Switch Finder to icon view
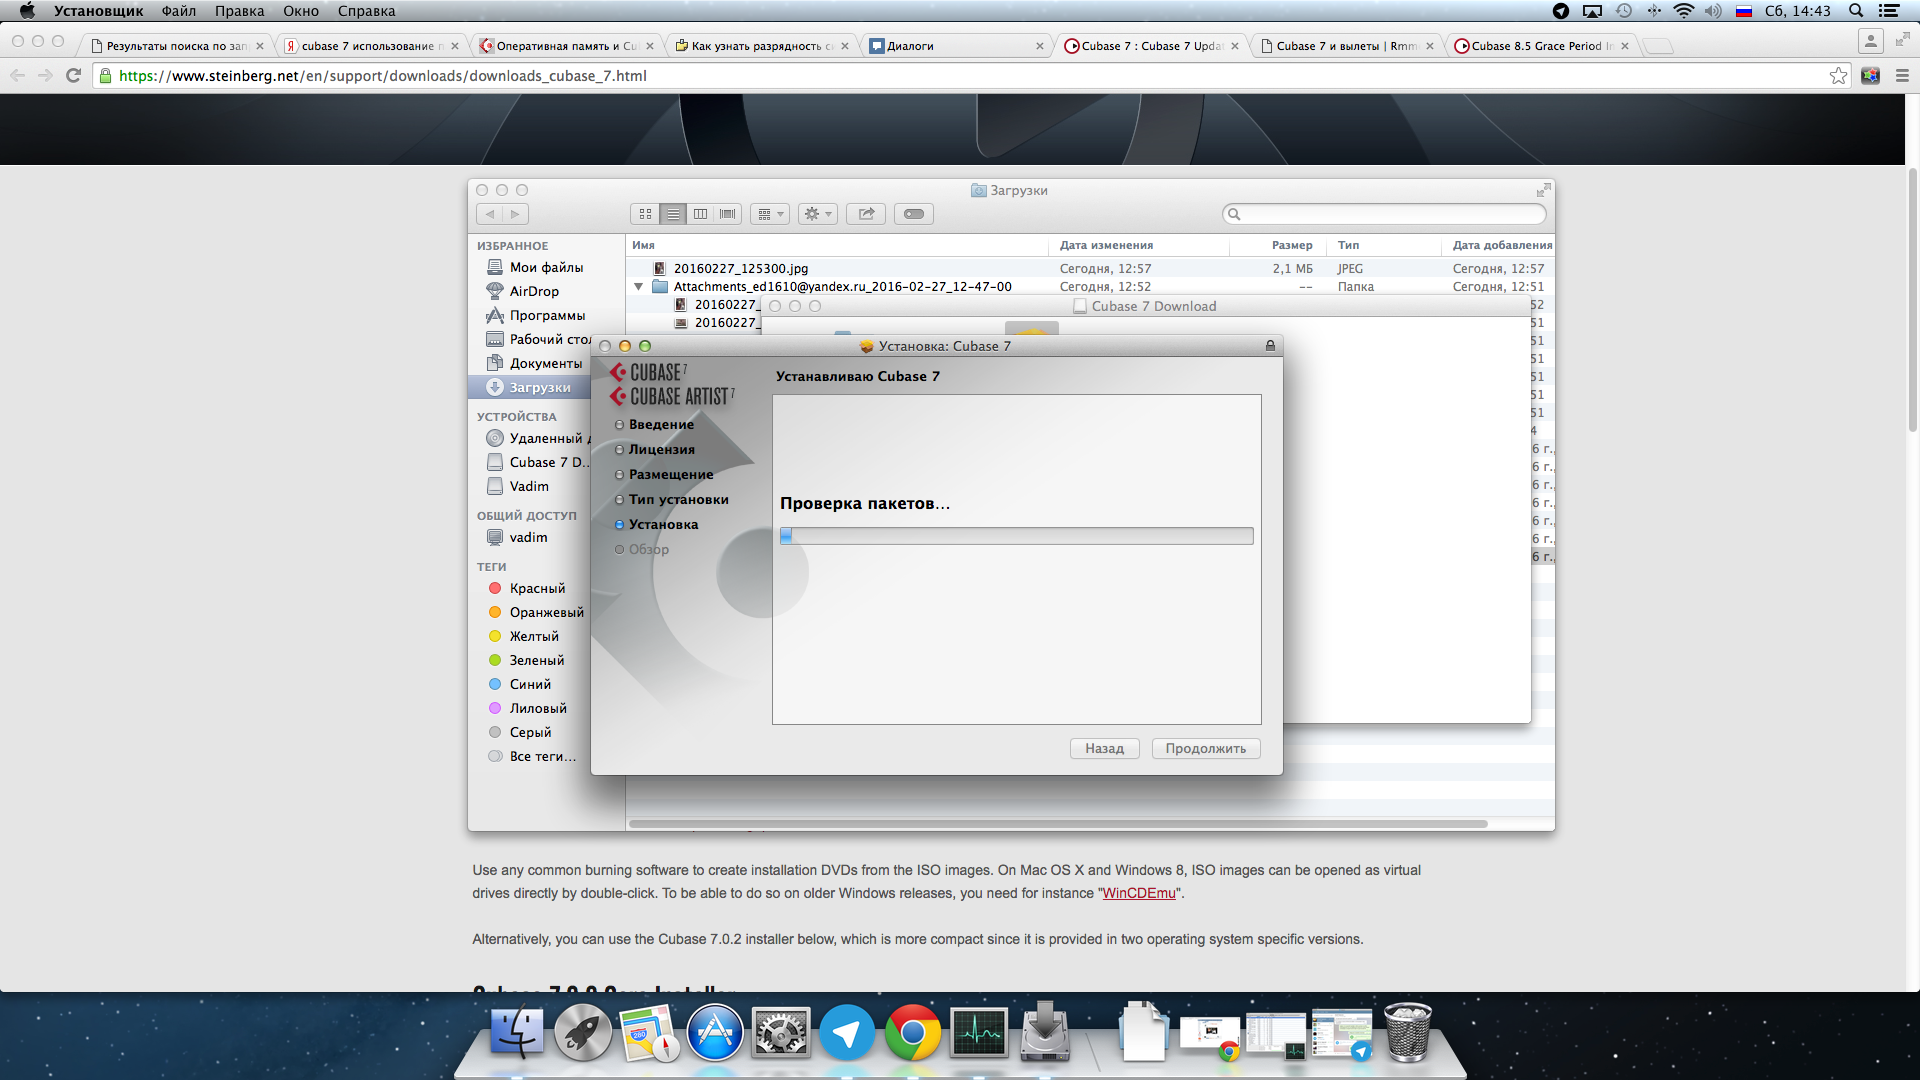Screen dimensions: 1920x1080 pyautogui.click(x=645, y=214)
